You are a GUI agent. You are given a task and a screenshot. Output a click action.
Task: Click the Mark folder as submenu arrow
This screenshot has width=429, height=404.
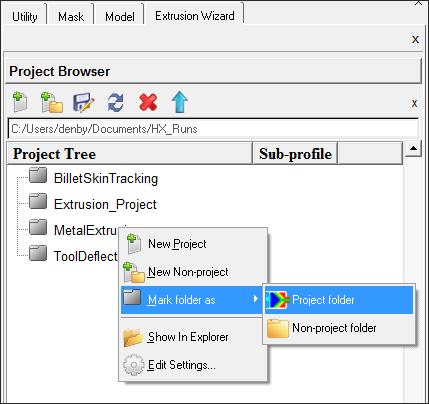pyautogui.click(x=255, y=299)
